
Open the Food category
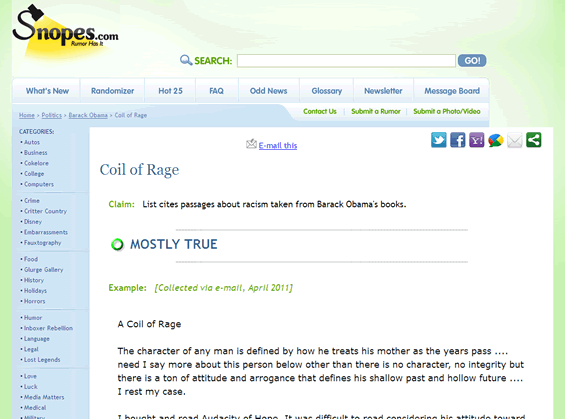(31, 259)
